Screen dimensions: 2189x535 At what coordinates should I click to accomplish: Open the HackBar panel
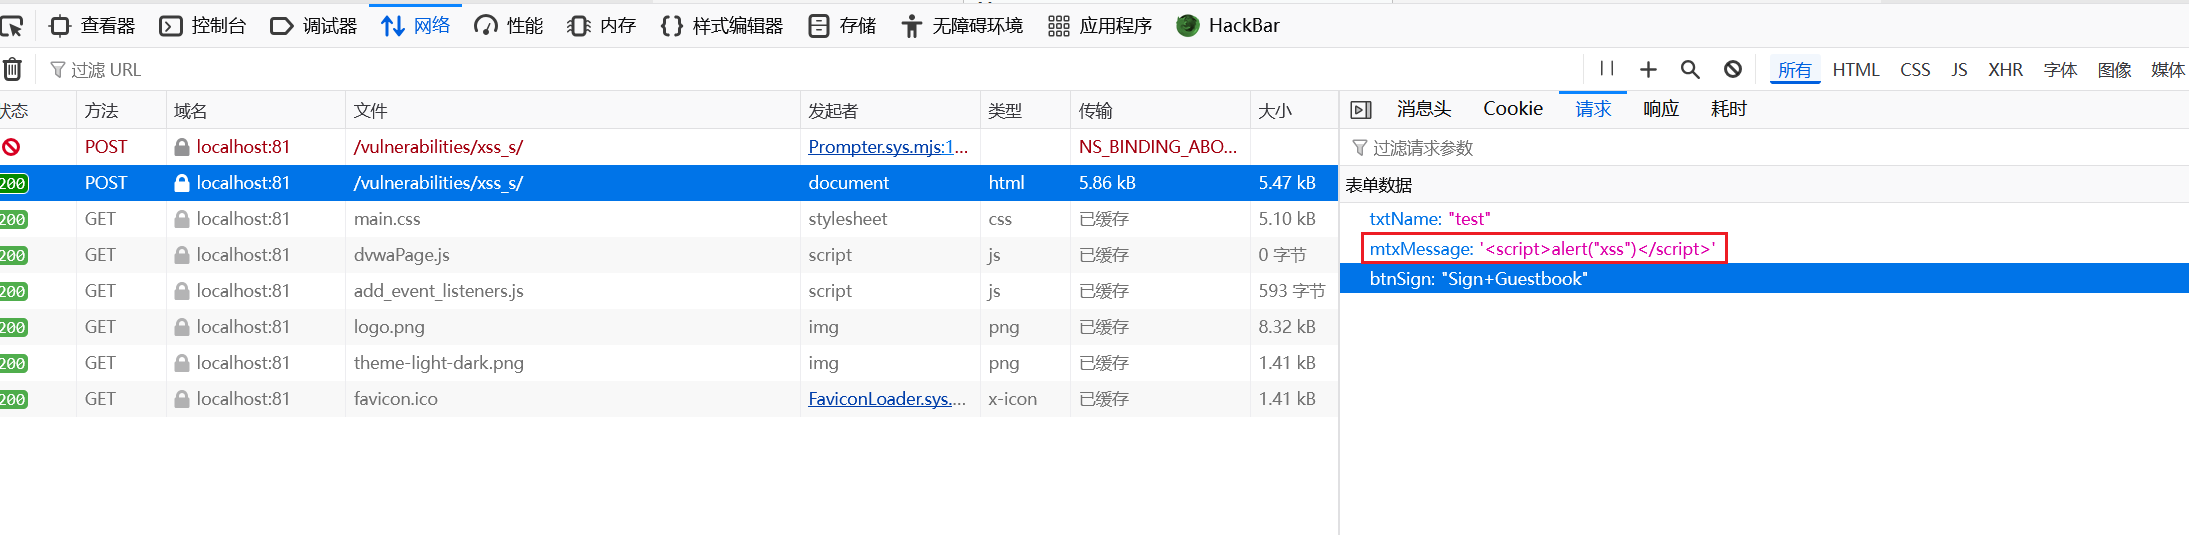[1228, 26]
